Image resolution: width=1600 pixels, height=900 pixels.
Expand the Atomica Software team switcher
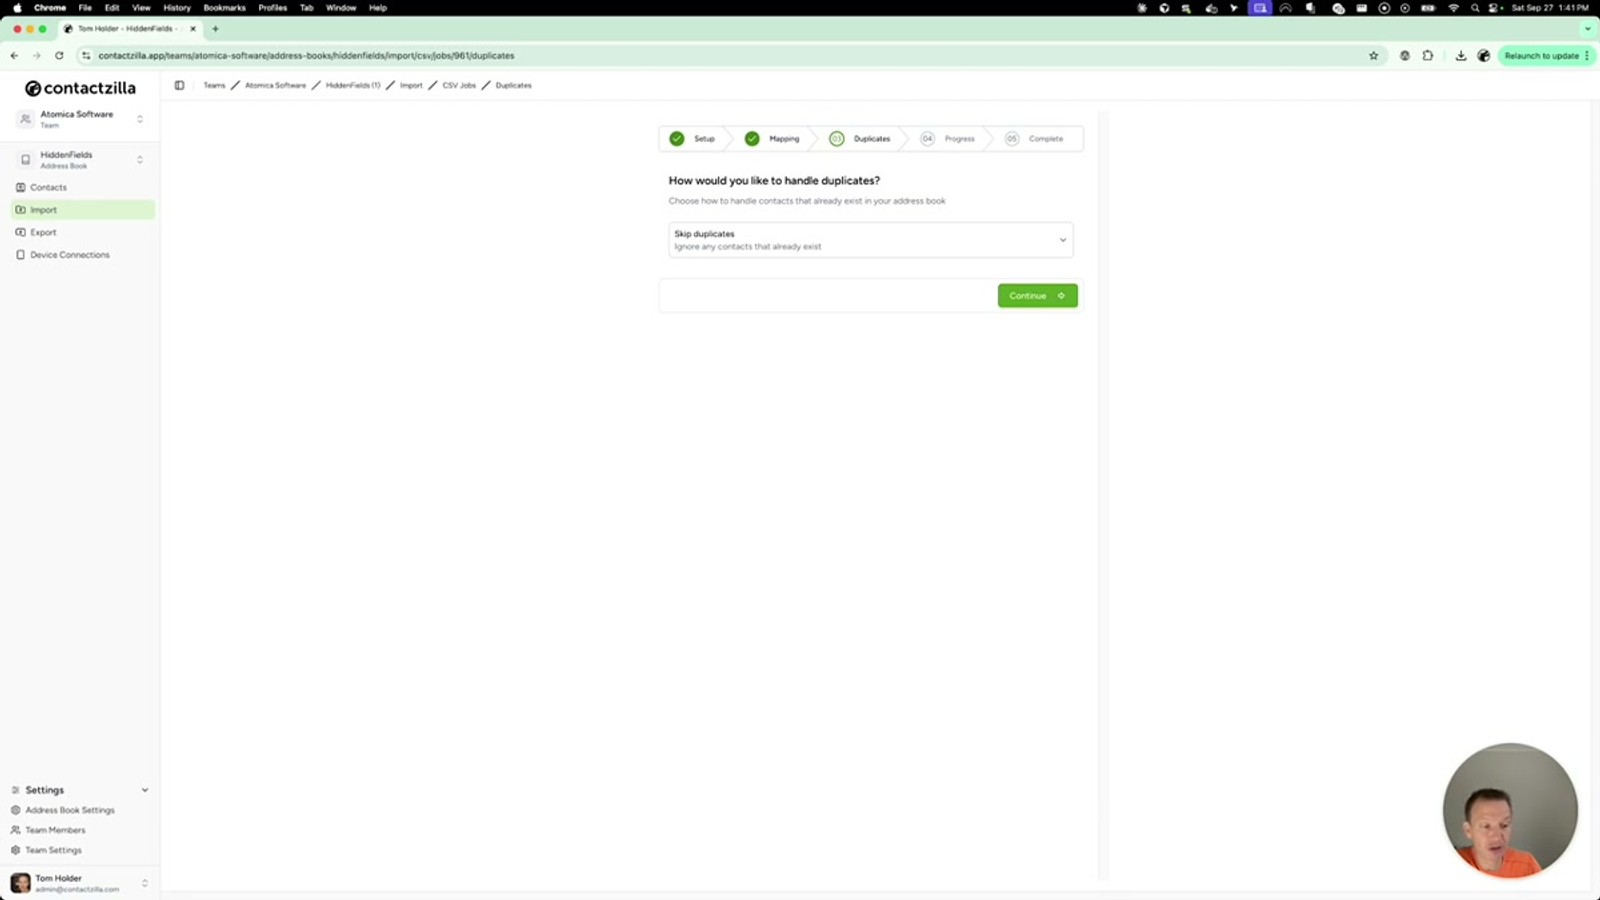(80, 119)
